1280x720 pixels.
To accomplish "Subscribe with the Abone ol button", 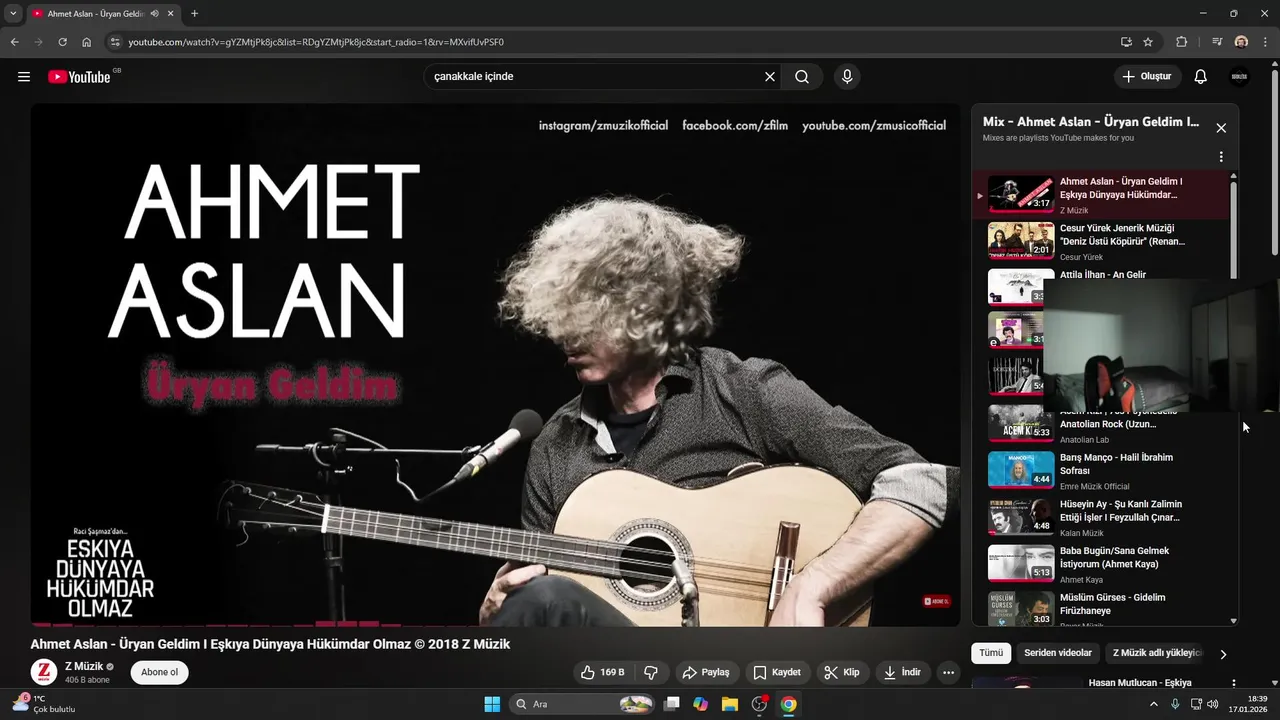I will [159, 672].
